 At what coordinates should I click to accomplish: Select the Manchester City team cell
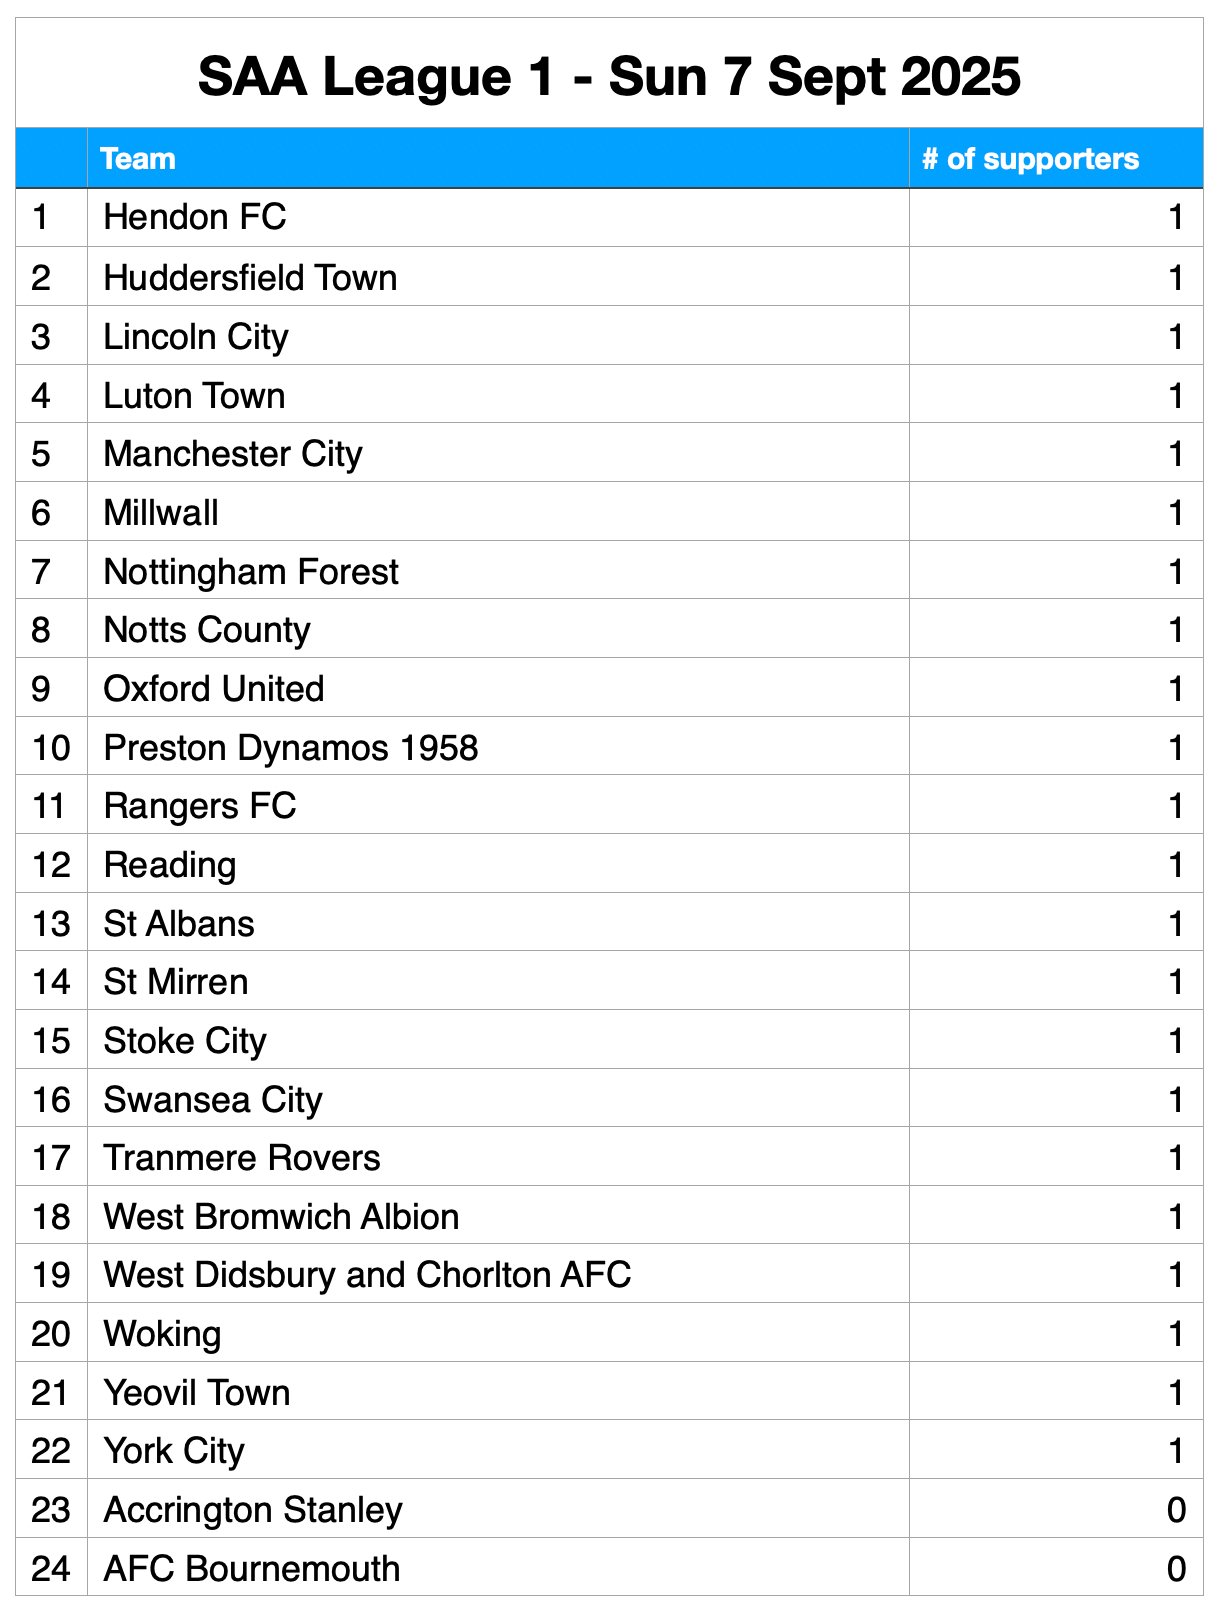[x=232, y=454]
